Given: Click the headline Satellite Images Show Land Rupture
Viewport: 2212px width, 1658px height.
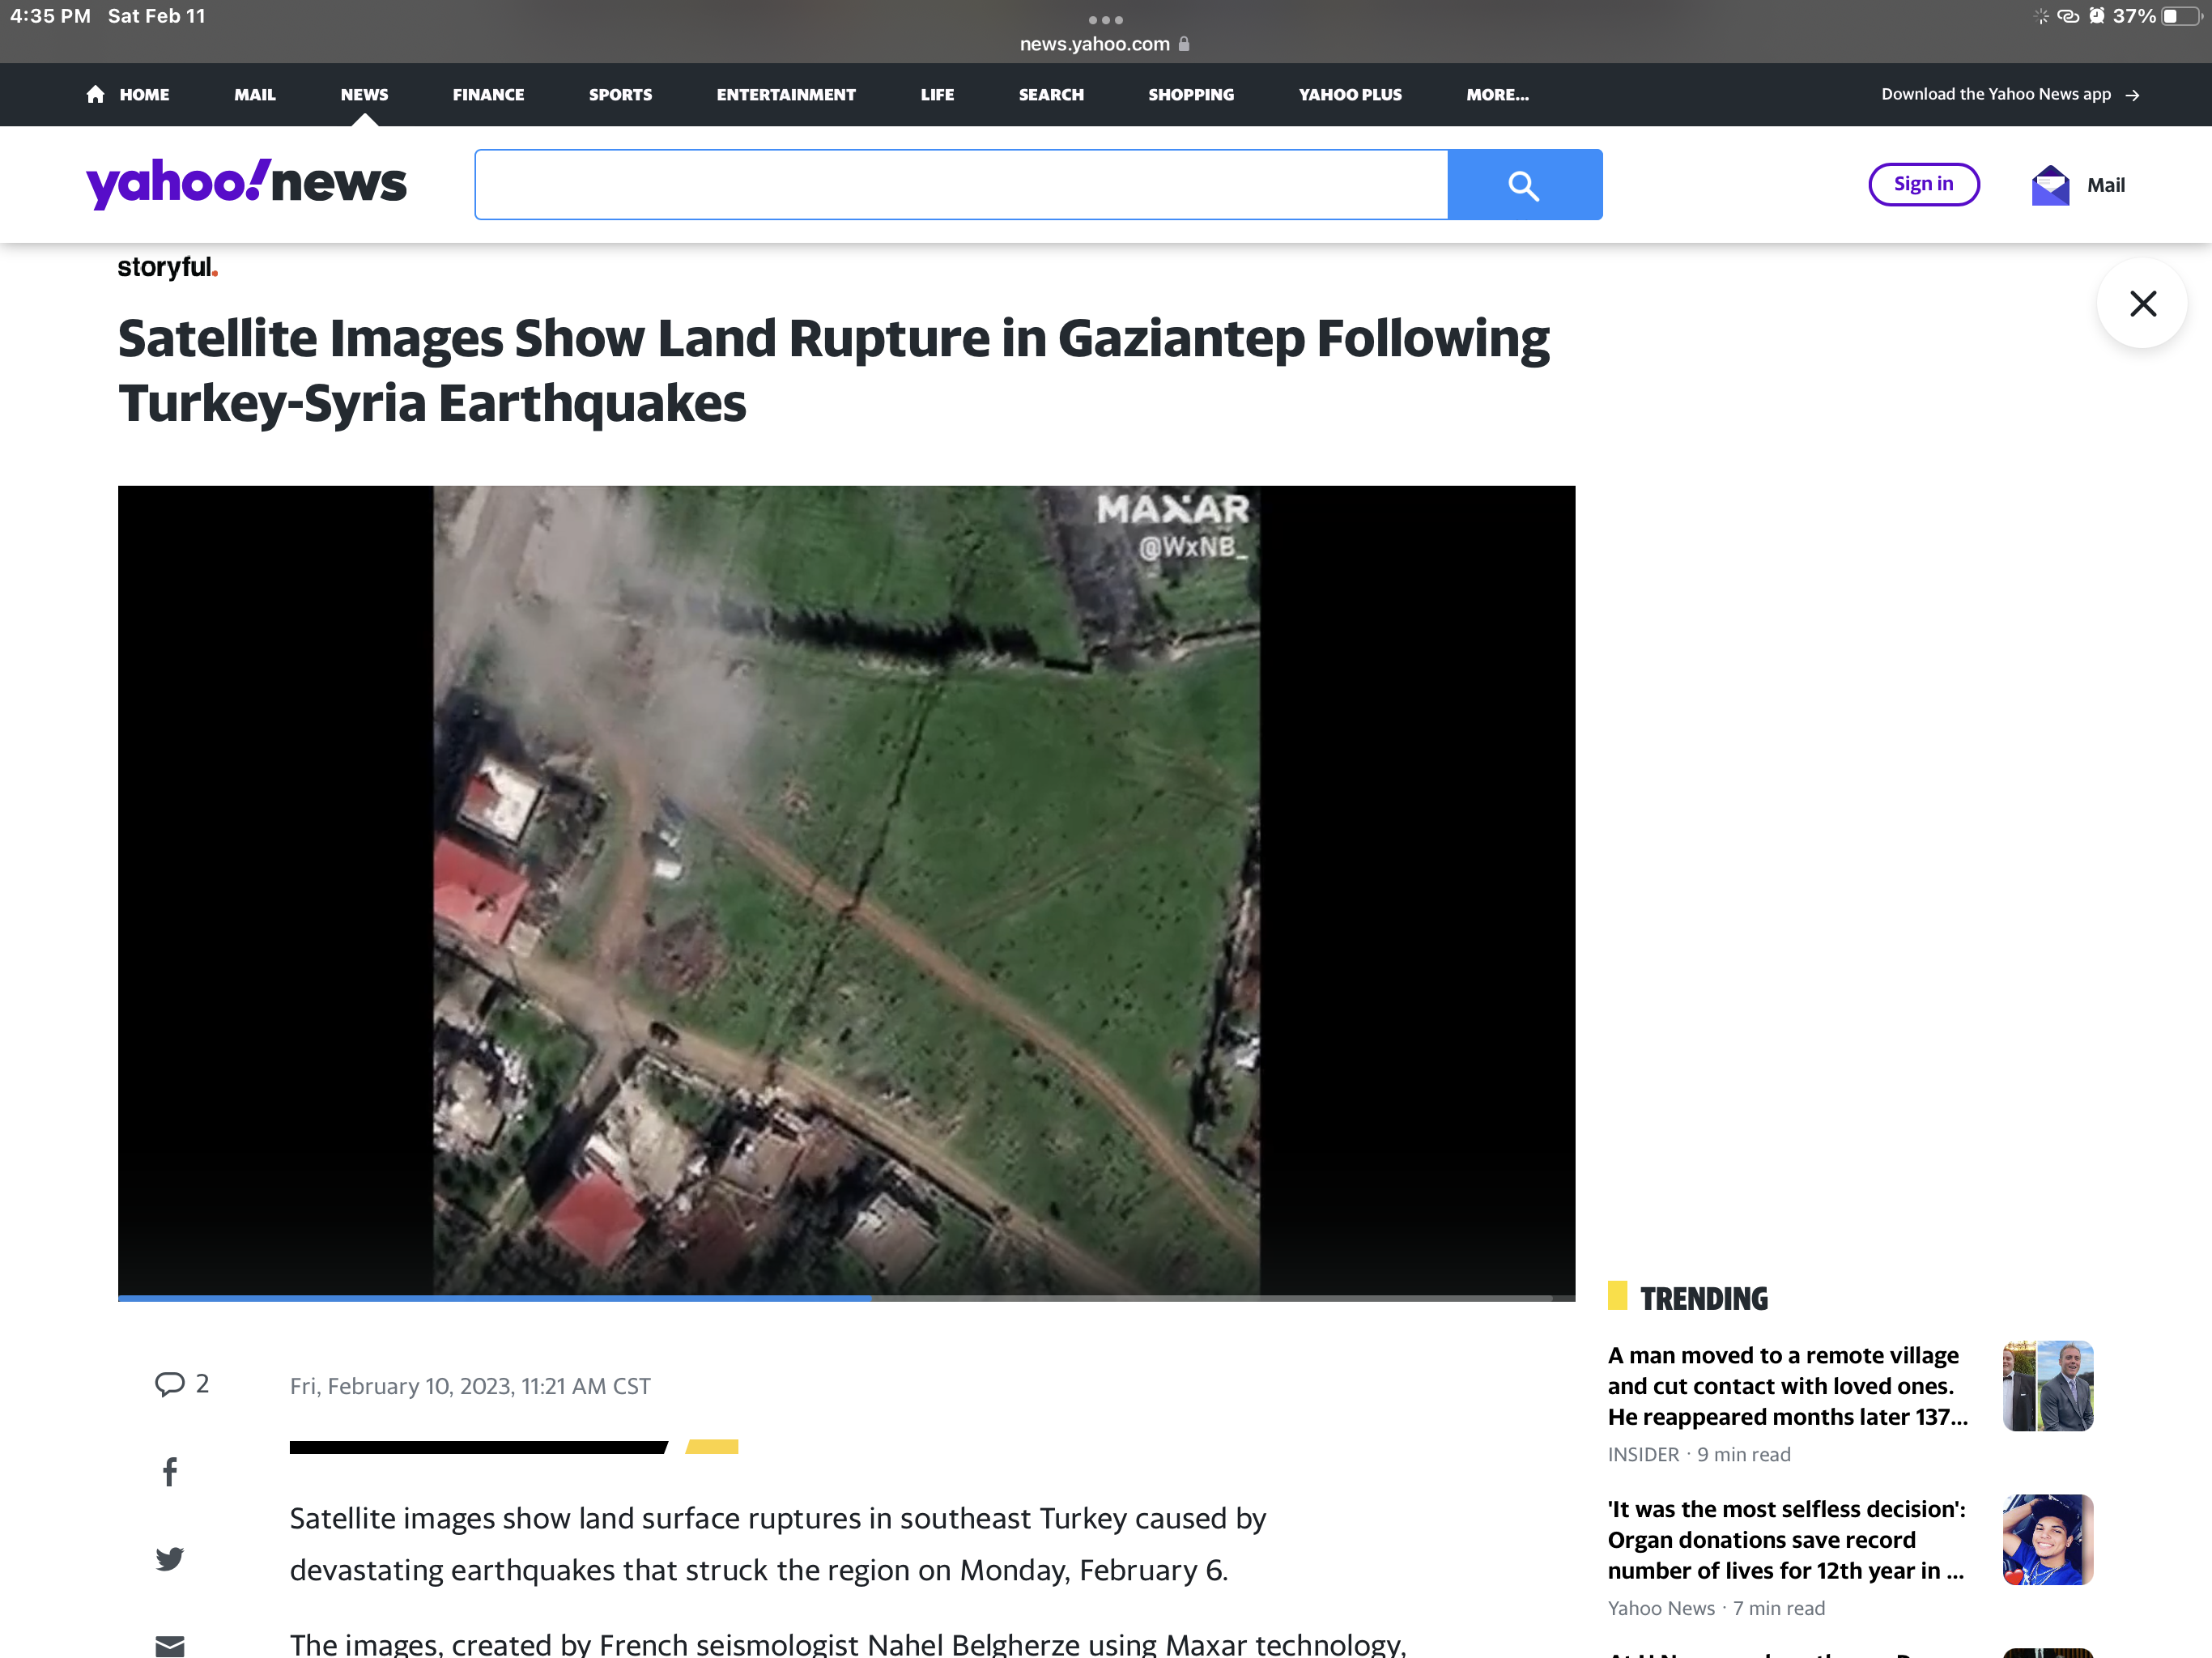Looking at the screenshot, I should pyautogui.click(x=833, y=370).
